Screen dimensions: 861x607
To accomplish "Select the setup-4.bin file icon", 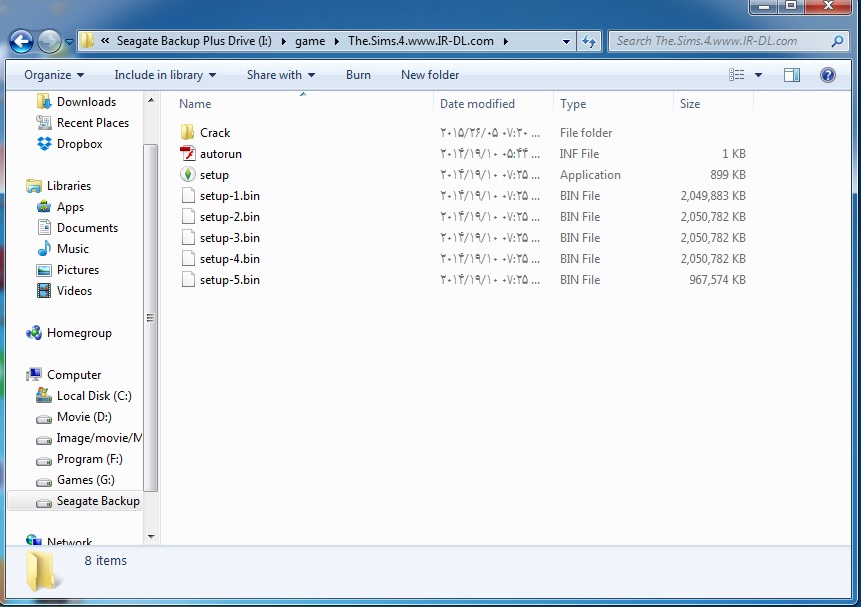I will (188, 258).
